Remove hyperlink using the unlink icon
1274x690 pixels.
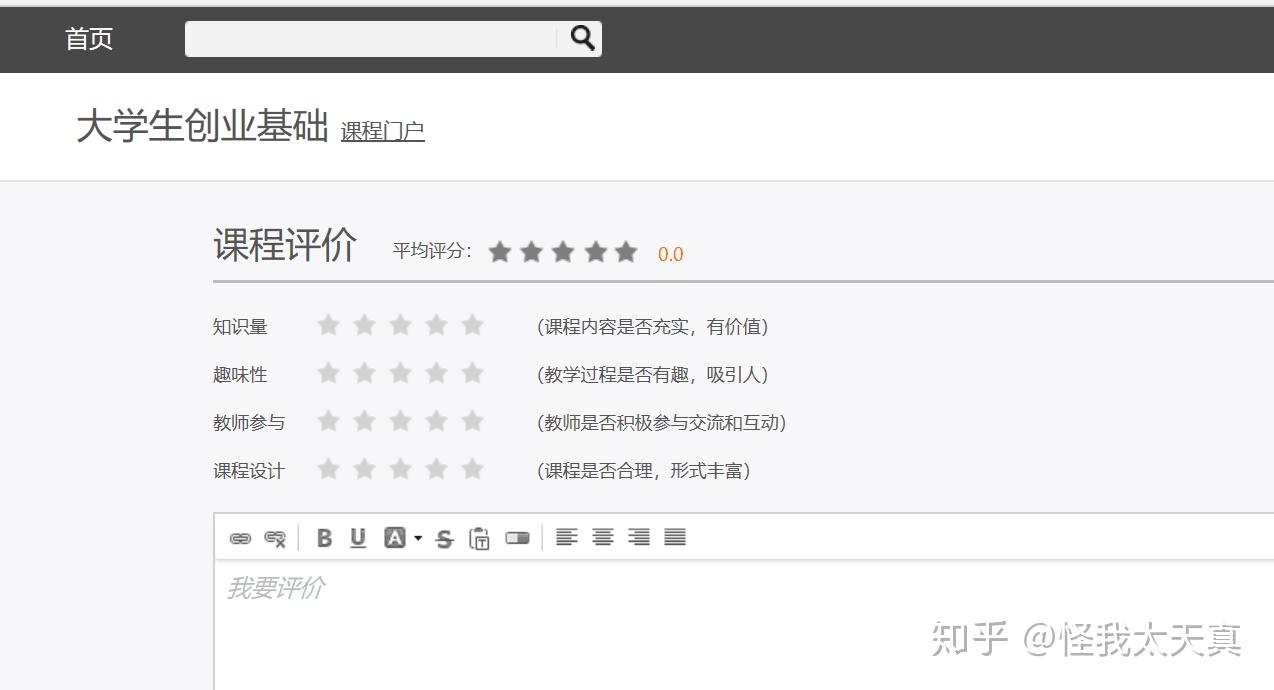tap(275, 538)
